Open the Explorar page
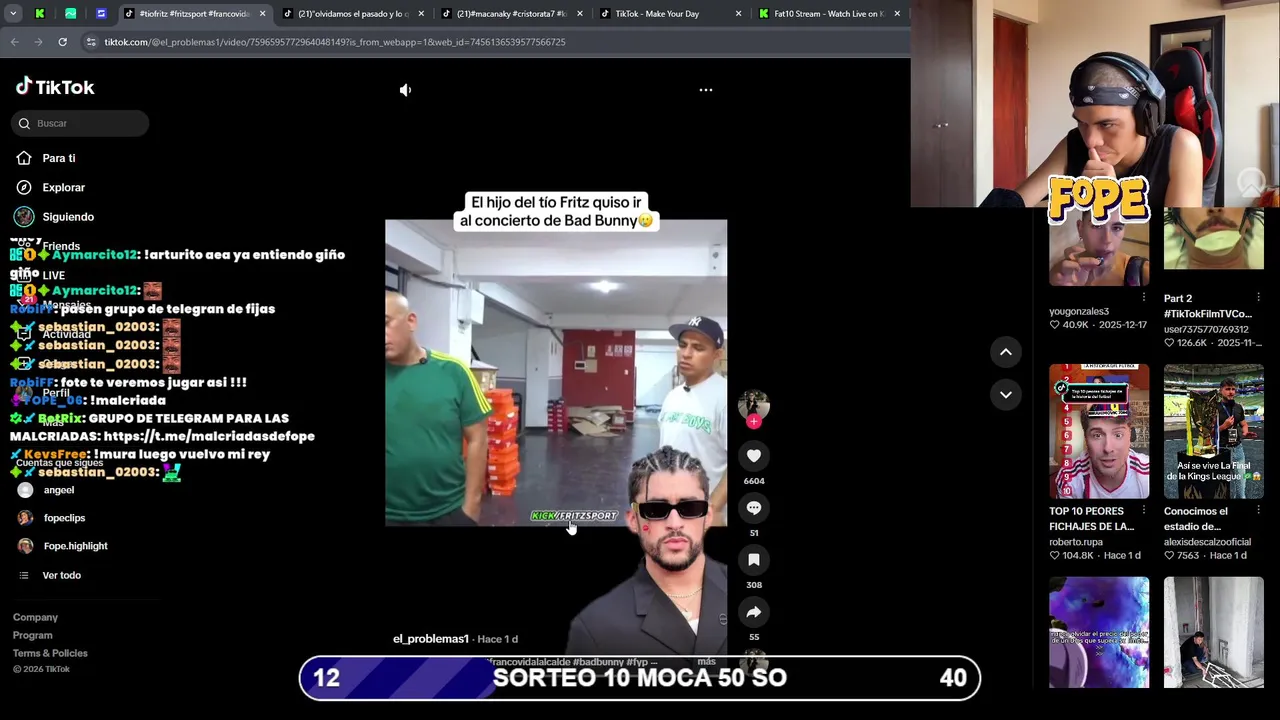1280x720 pixels. 63,187
